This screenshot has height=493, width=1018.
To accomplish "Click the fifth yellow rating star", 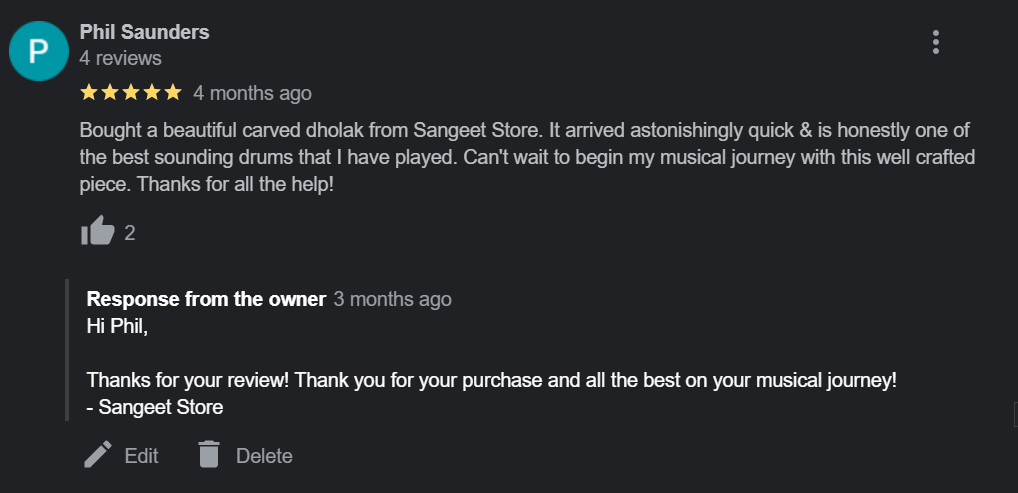I will pos(173,93).
